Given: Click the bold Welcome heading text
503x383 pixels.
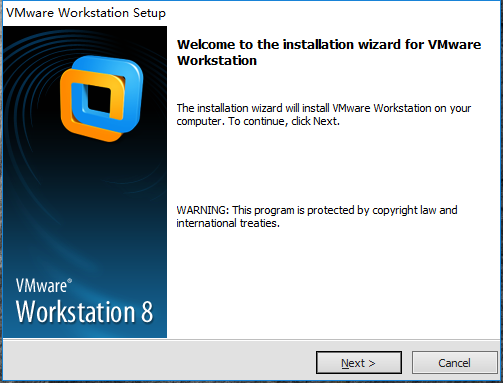Looking at the screenshot, I should click(x=329, y=52).
